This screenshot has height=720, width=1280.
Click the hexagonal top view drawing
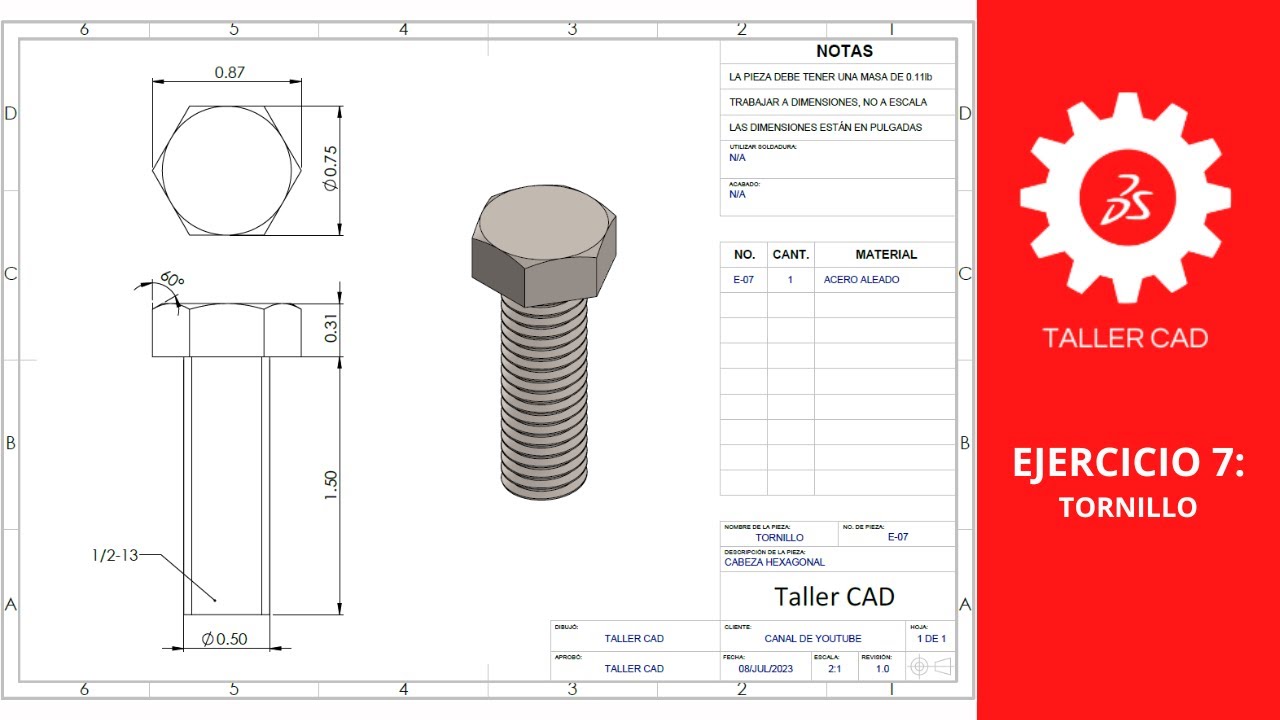(227, 171)
